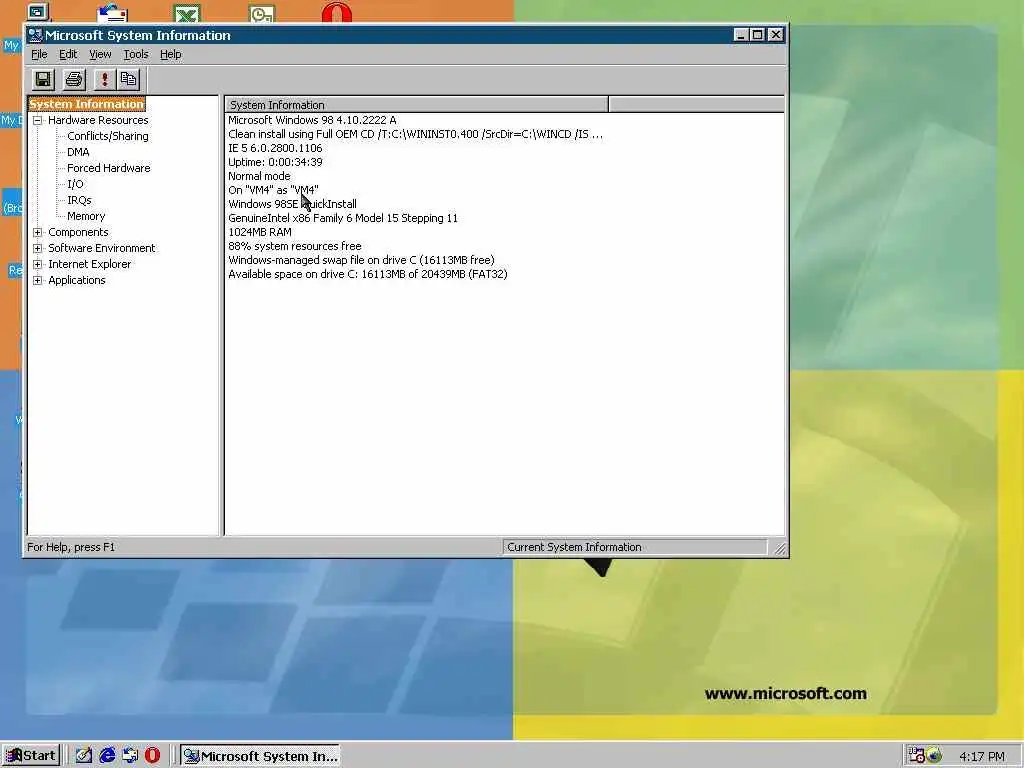Click the clock calendar desktop shortcut icon
This screenshot has height=768, width=1024.
(262, 14)
